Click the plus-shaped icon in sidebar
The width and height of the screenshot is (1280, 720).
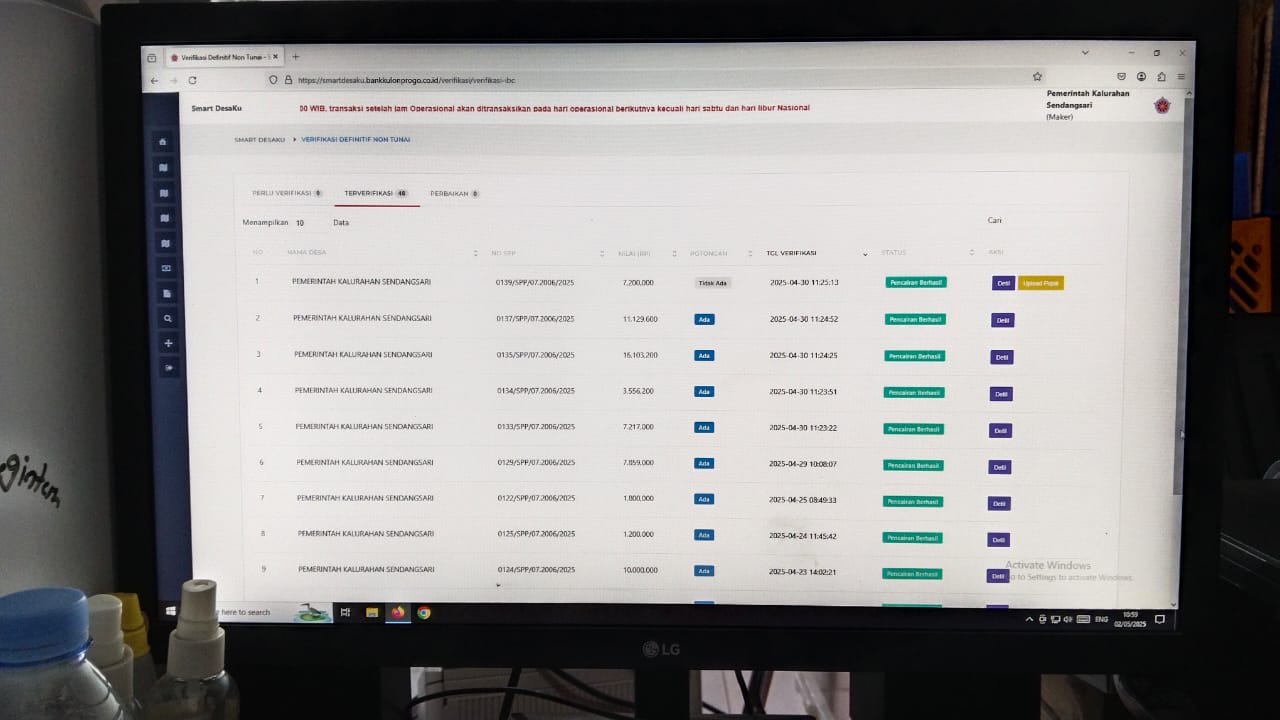(168, 343)
